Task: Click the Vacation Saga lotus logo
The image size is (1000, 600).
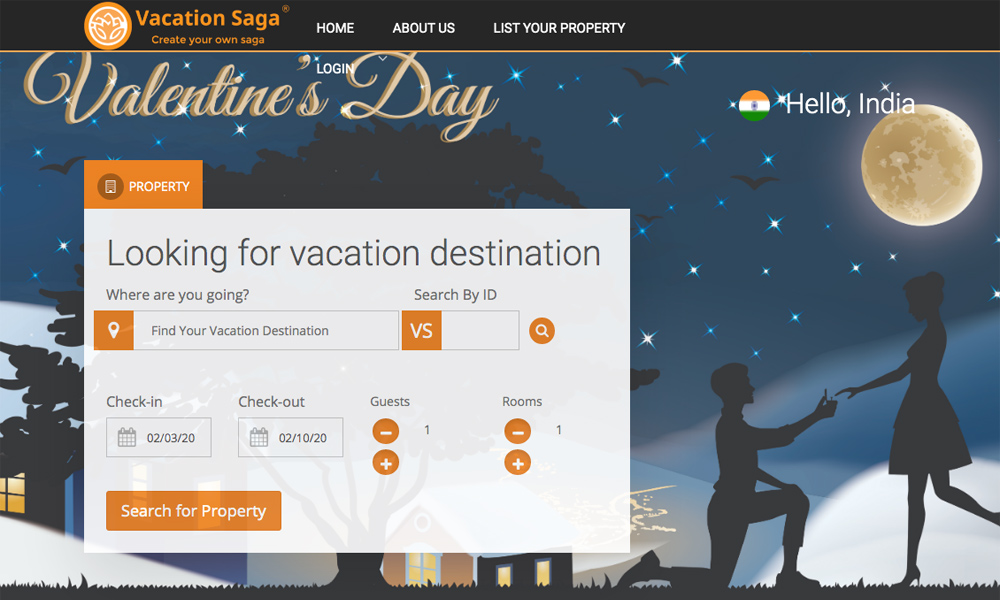Action: [x=107, y=26]
